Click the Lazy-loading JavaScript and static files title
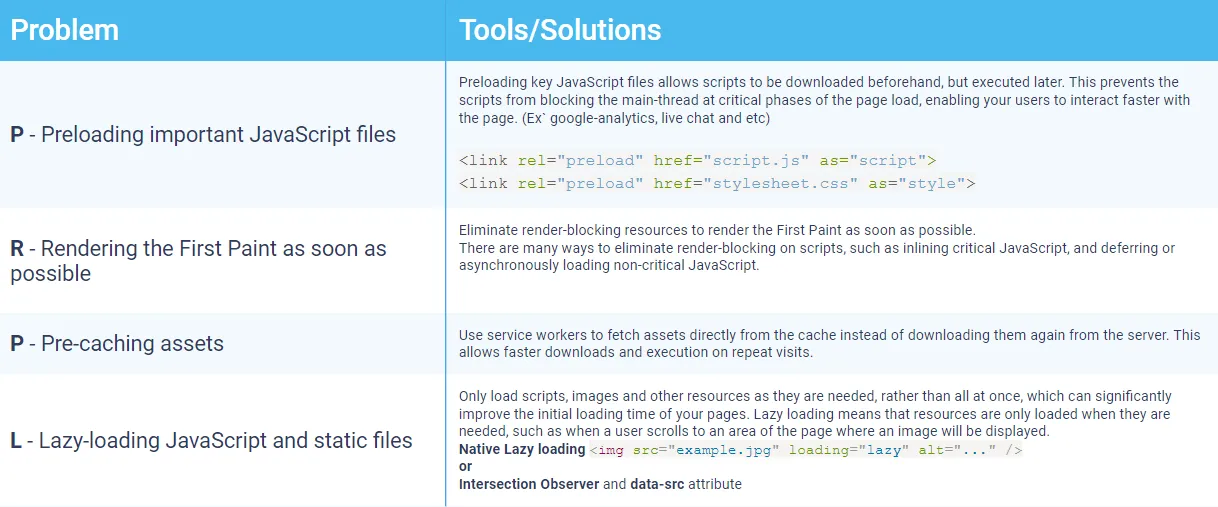 click(211, 440)
